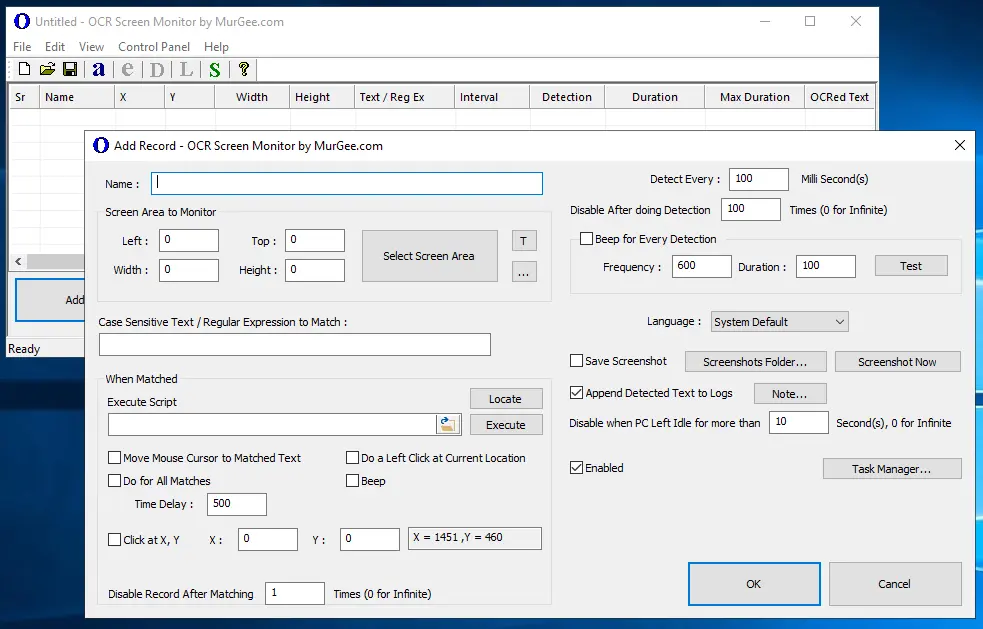Screen dimensions: 983x629
Task: Click the Add button in main window
Action: (50, 300)
